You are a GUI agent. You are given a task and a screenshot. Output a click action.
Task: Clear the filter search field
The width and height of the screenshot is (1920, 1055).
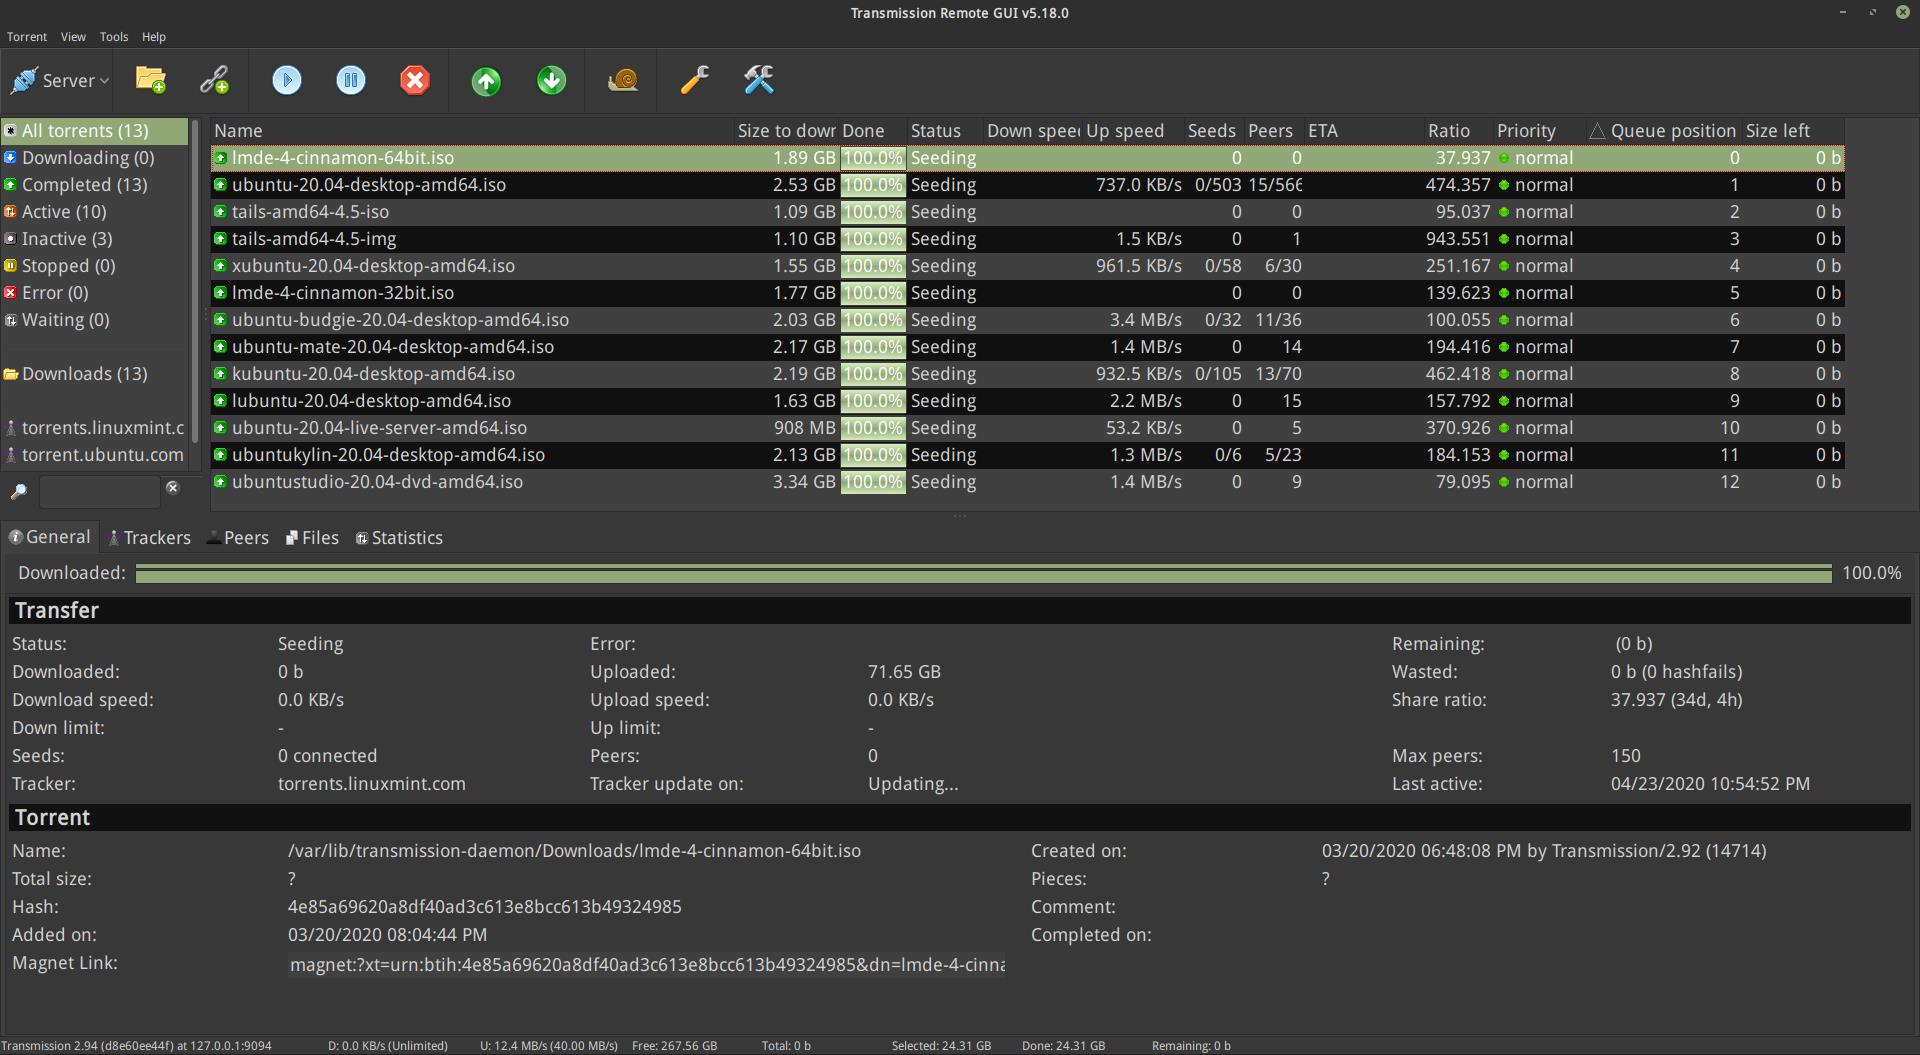click(x=172, y=488)
